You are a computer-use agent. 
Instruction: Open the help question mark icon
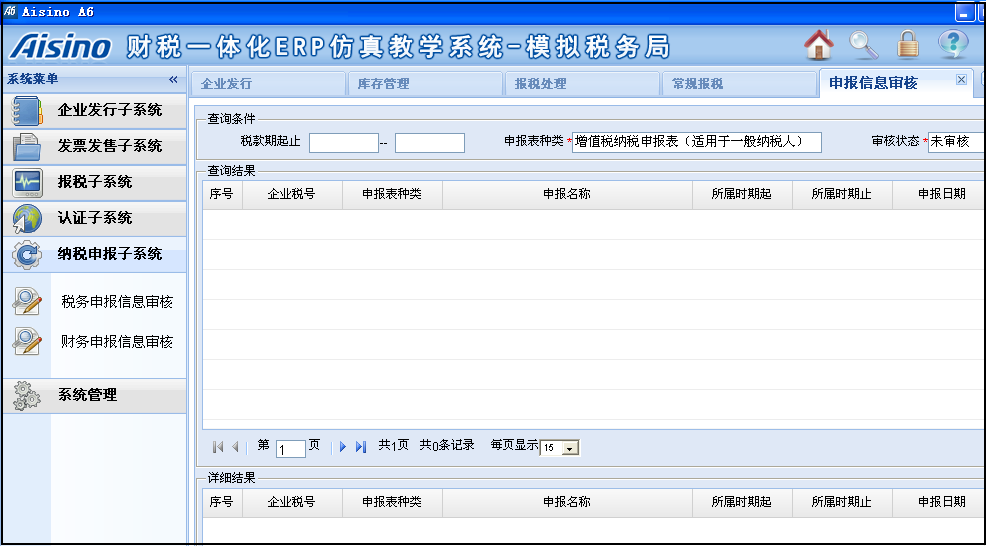pos(953,45)
